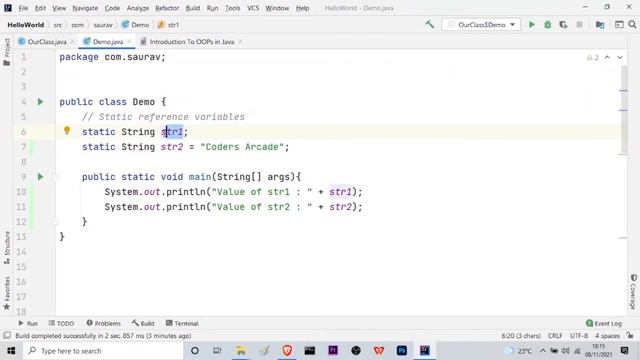Click the Stop process icon
This screenshot has height=360, width=640.
579,25
